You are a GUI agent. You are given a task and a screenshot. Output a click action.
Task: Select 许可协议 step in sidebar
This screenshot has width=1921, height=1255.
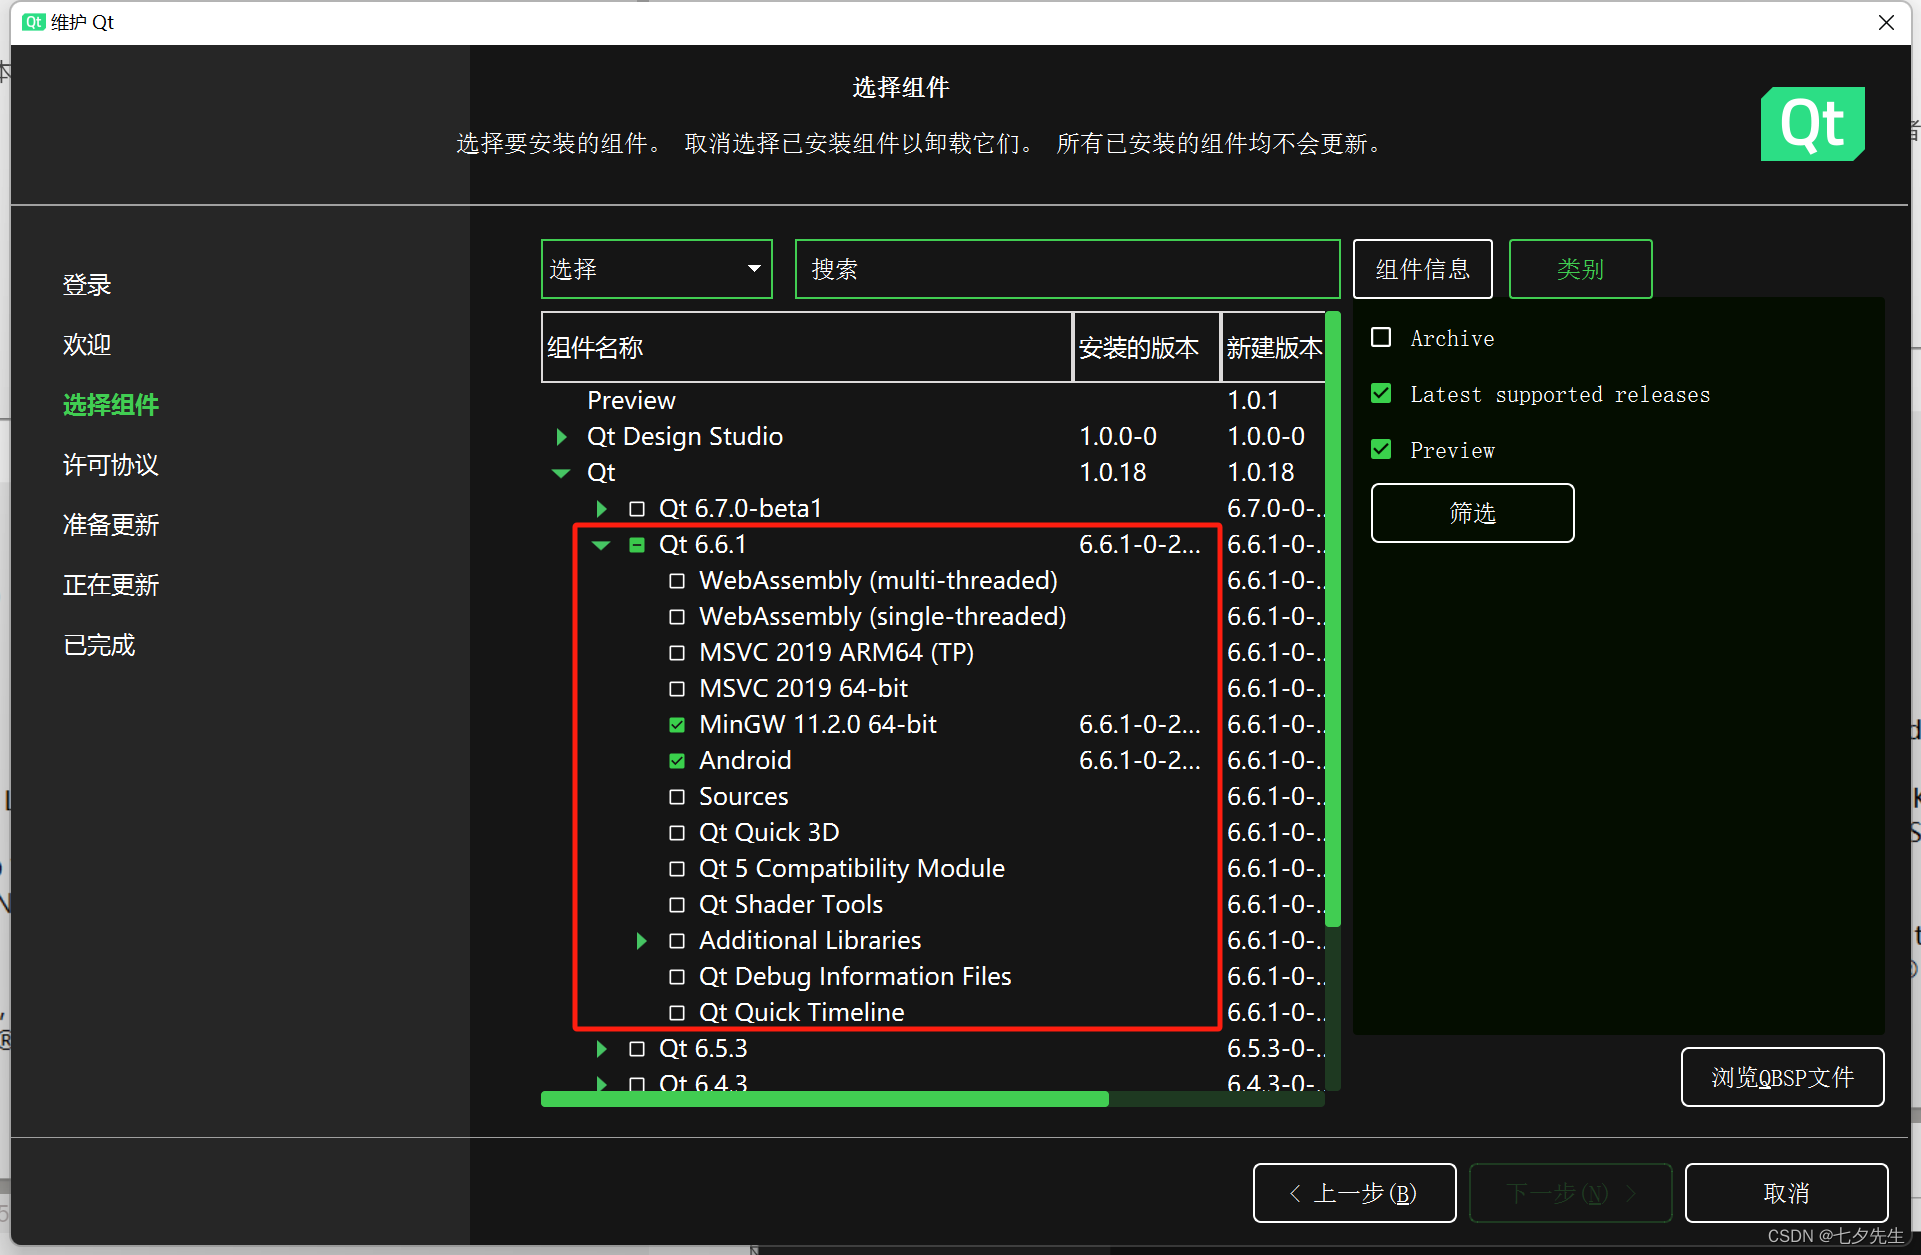click(111, 465)
